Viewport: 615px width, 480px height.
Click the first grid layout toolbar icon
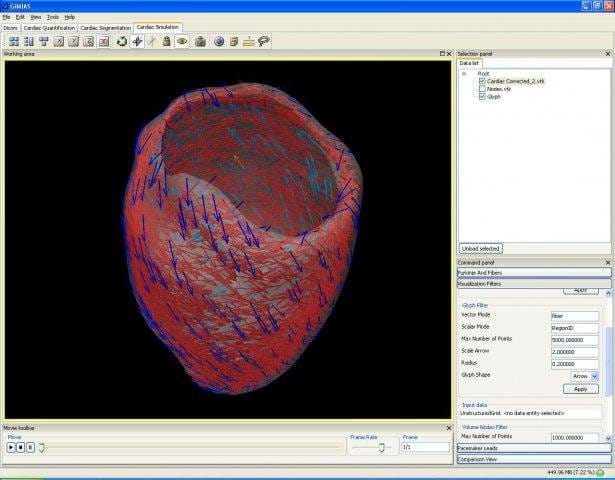(13, 41)
